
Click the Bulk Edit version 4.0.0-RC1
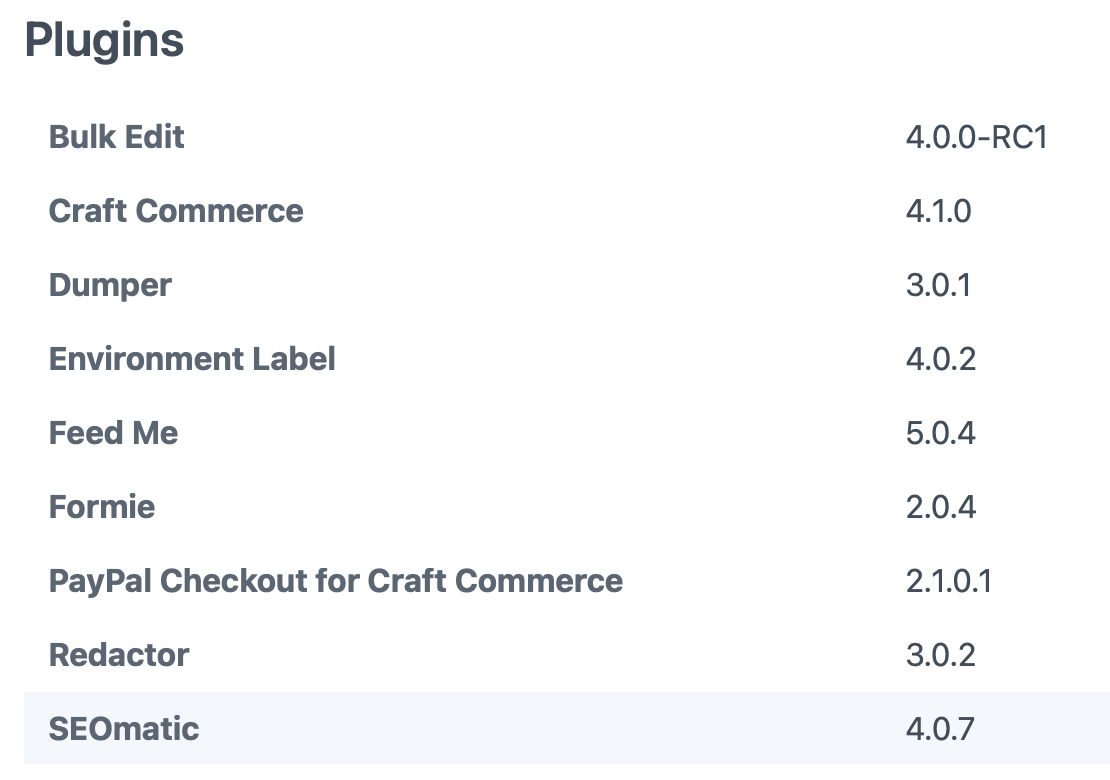[x=976, y=137]
